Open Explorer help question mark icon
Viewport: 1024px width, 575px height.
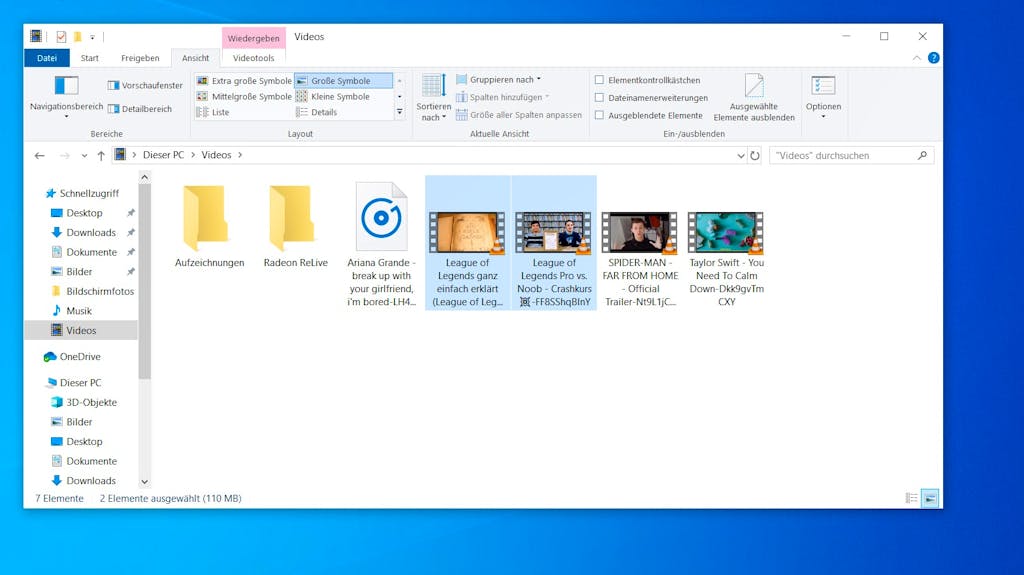933,58
